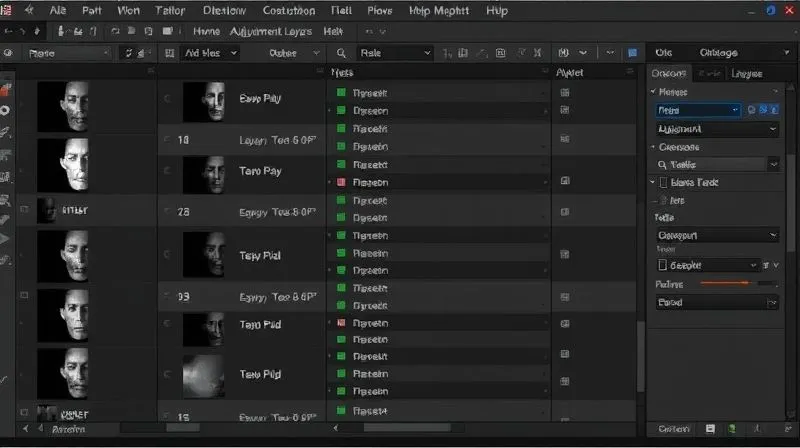Viewport: 800px width, 448px height.
Task: Toggle the Blans Terde checkbox
Action: click(663, 182)
